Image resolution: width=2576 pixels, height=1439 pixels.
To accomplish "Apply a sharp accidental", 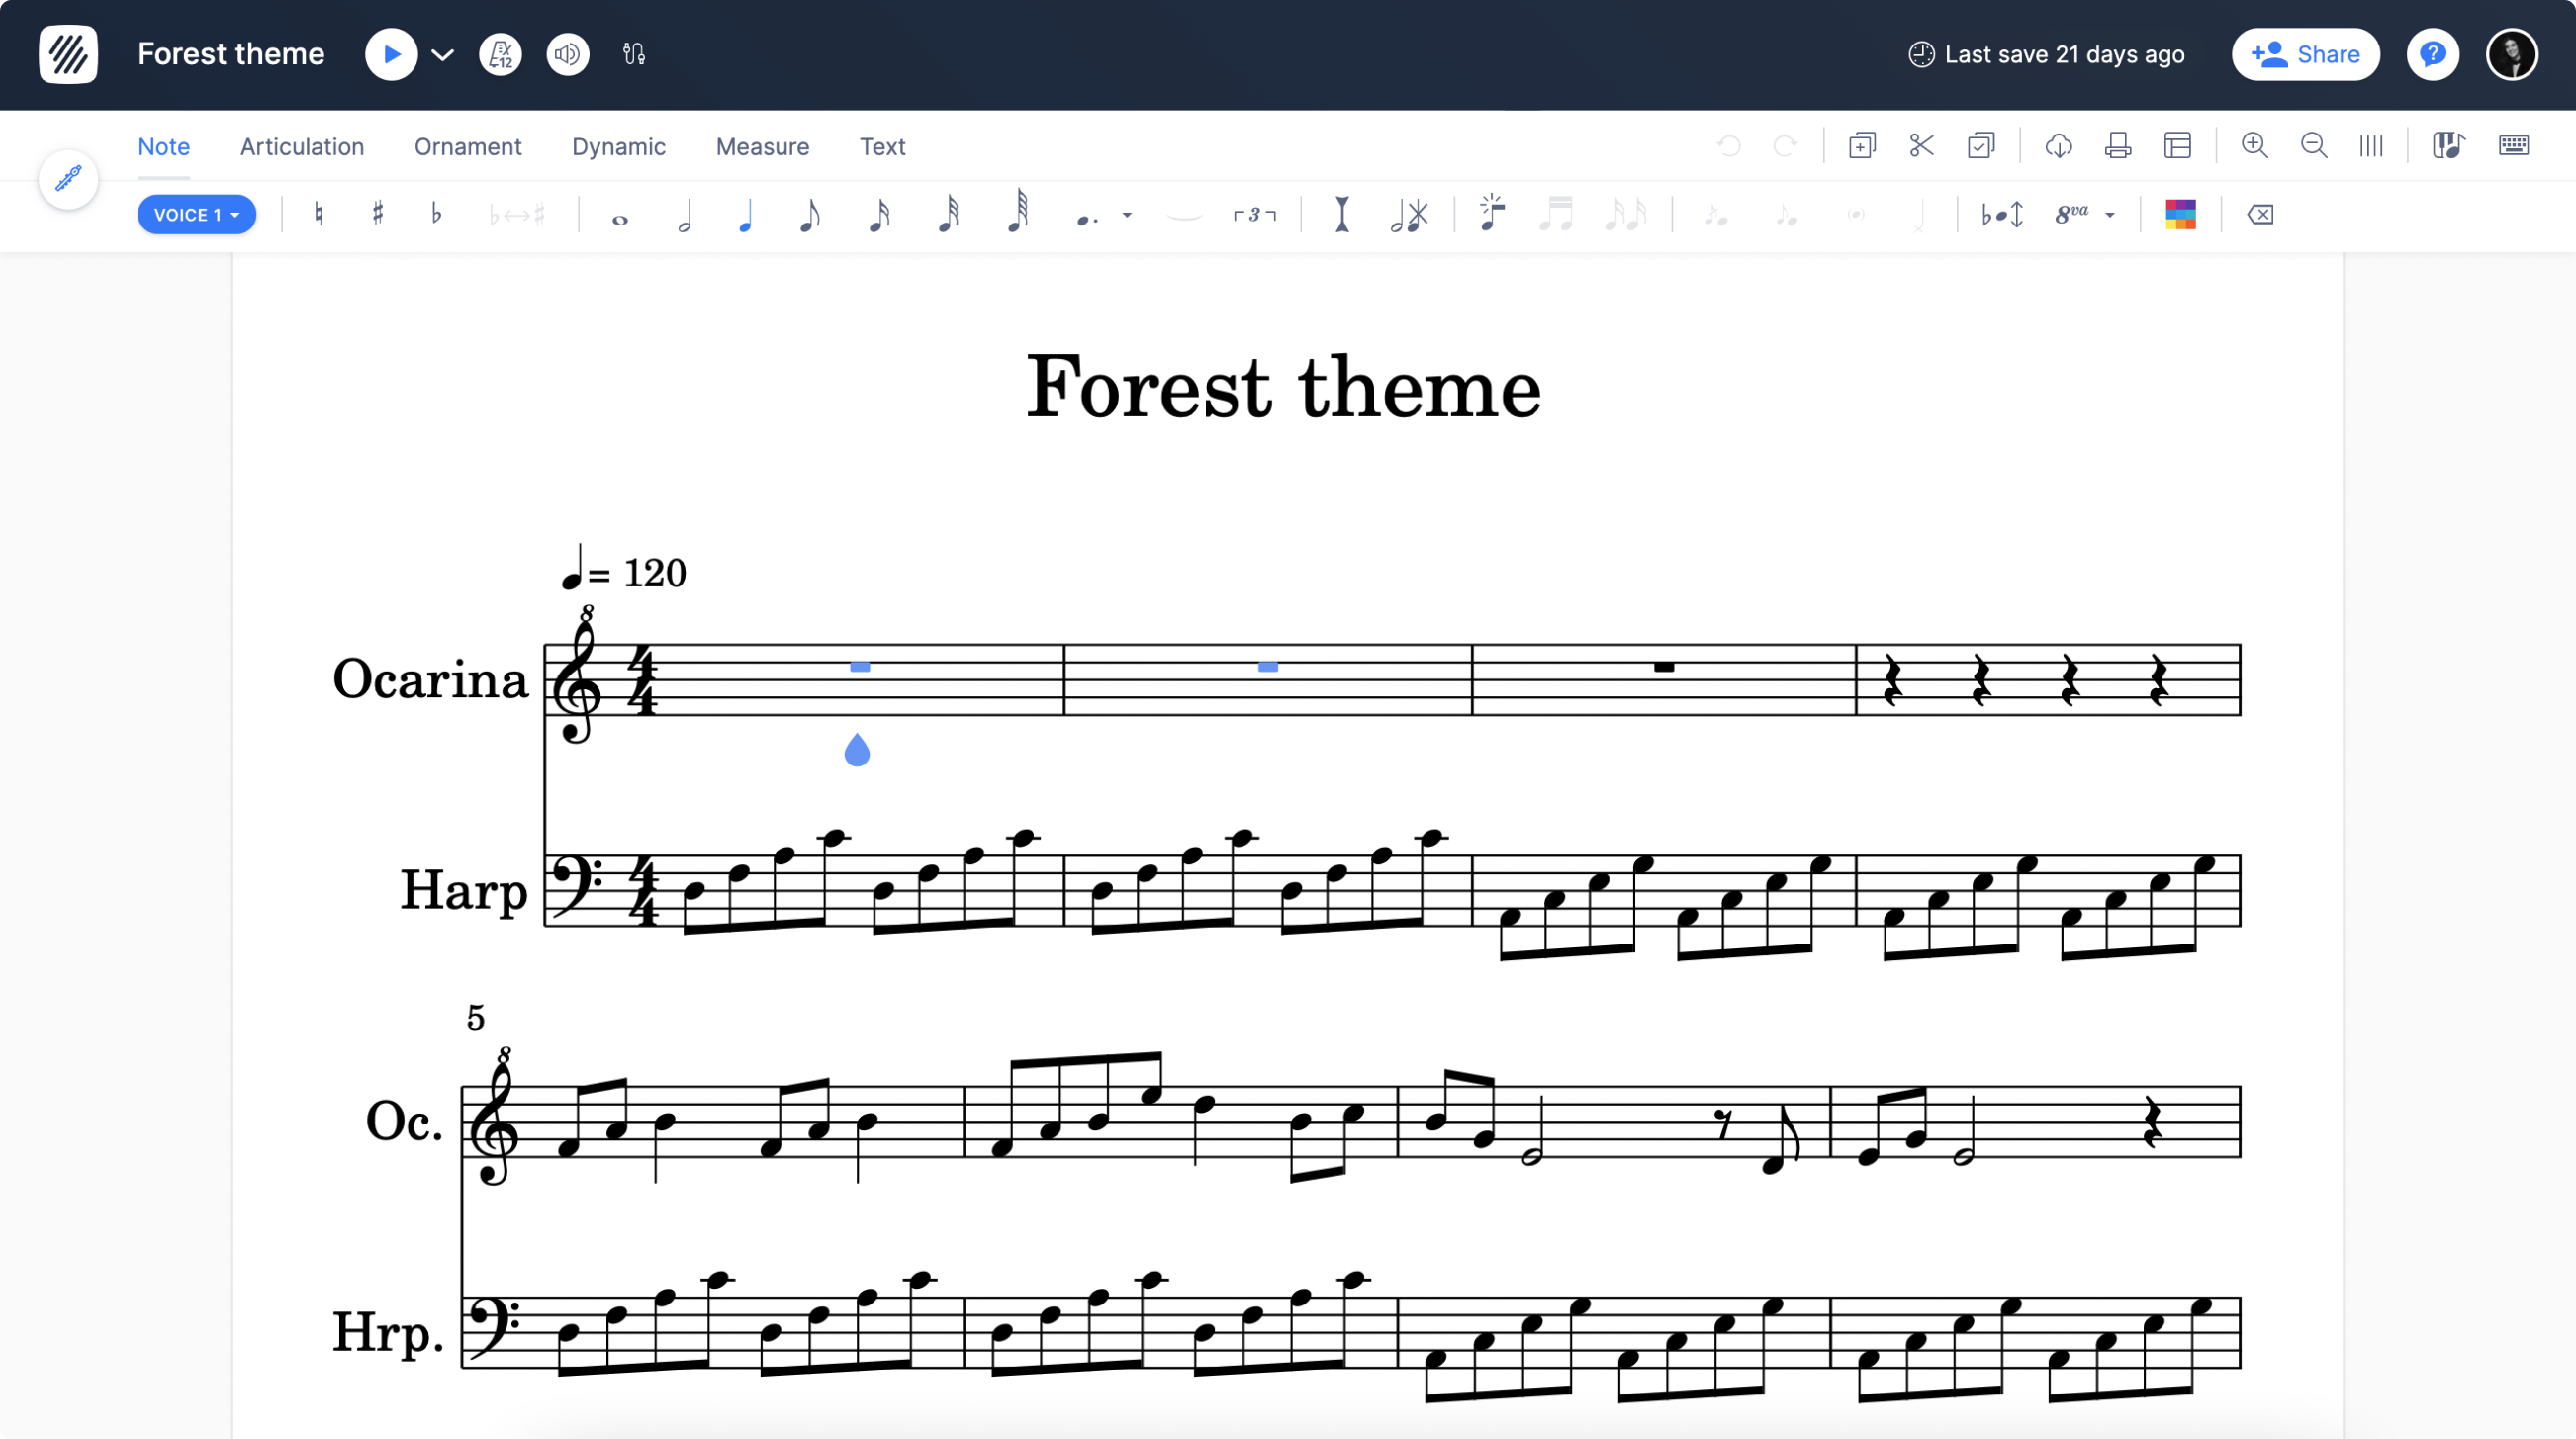I will coord(378,214).
